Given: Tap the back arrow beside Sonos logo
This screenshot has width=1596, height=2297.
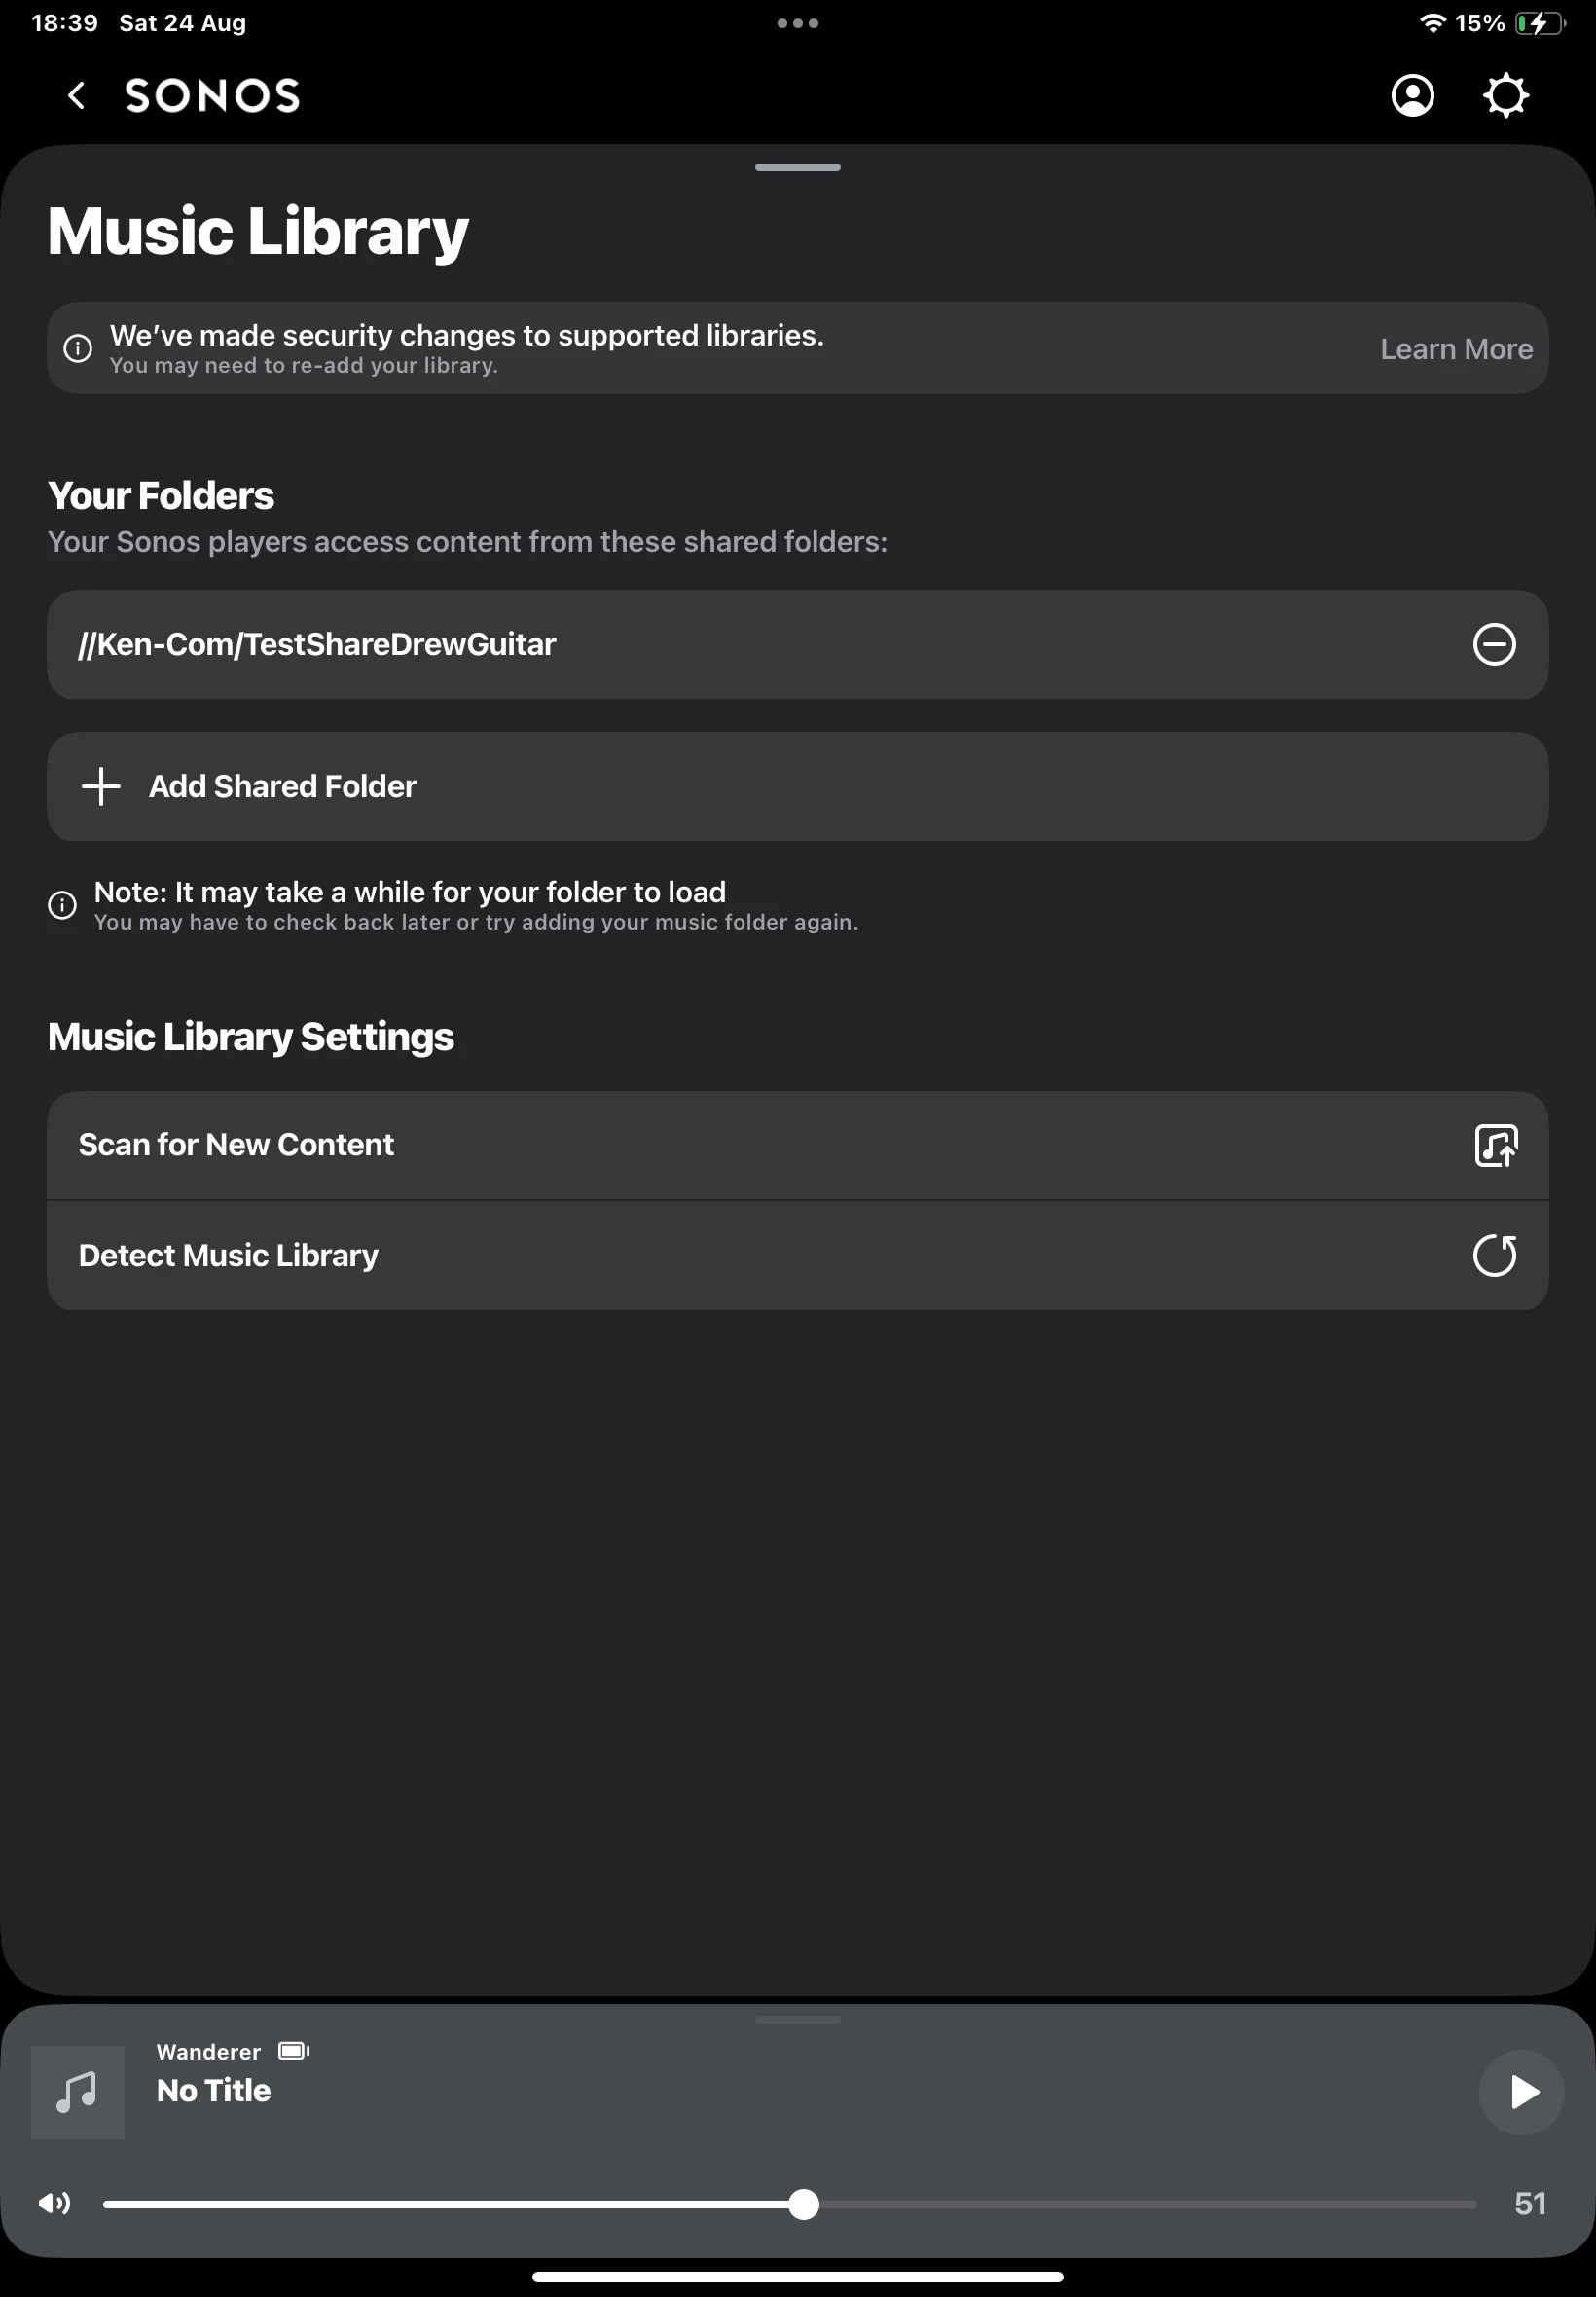Looking at the screenshot, I should tap(77, 96).
